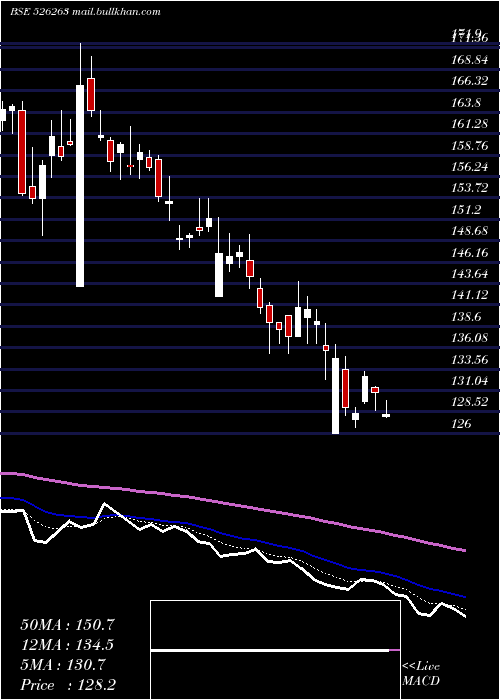Select the 161.28 price level label
This screenshot has width=500, height=700.
point(469,124)
